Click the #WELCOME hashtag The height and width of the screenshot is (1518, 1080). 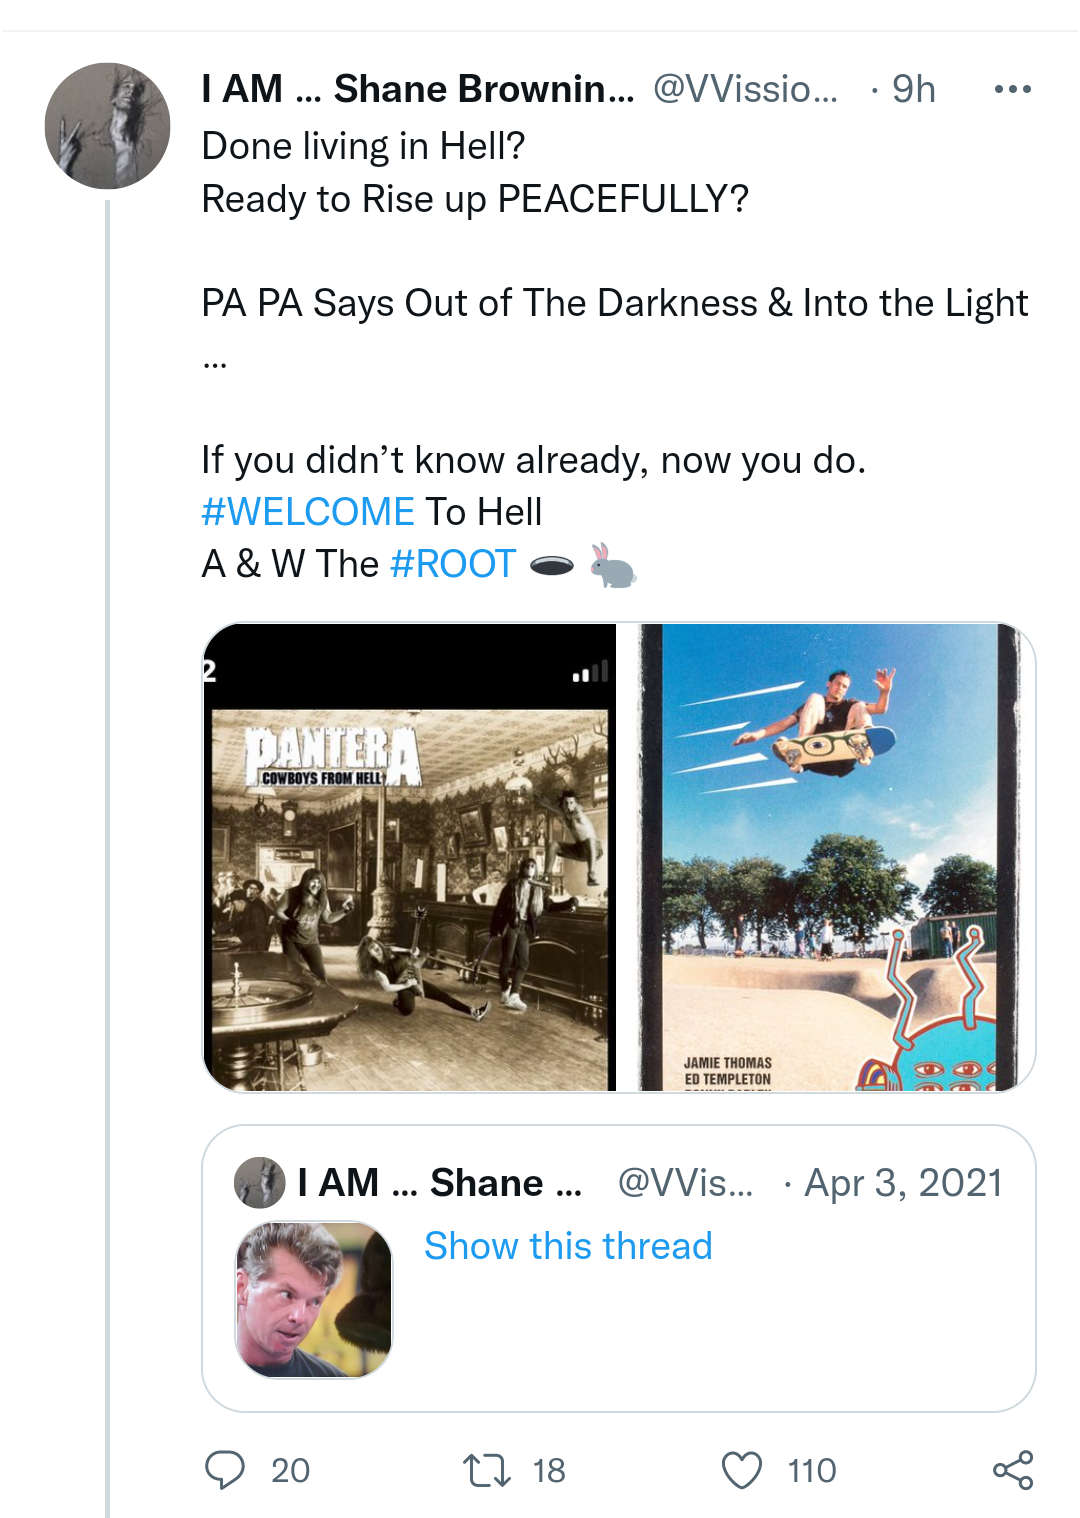point(308,512)
